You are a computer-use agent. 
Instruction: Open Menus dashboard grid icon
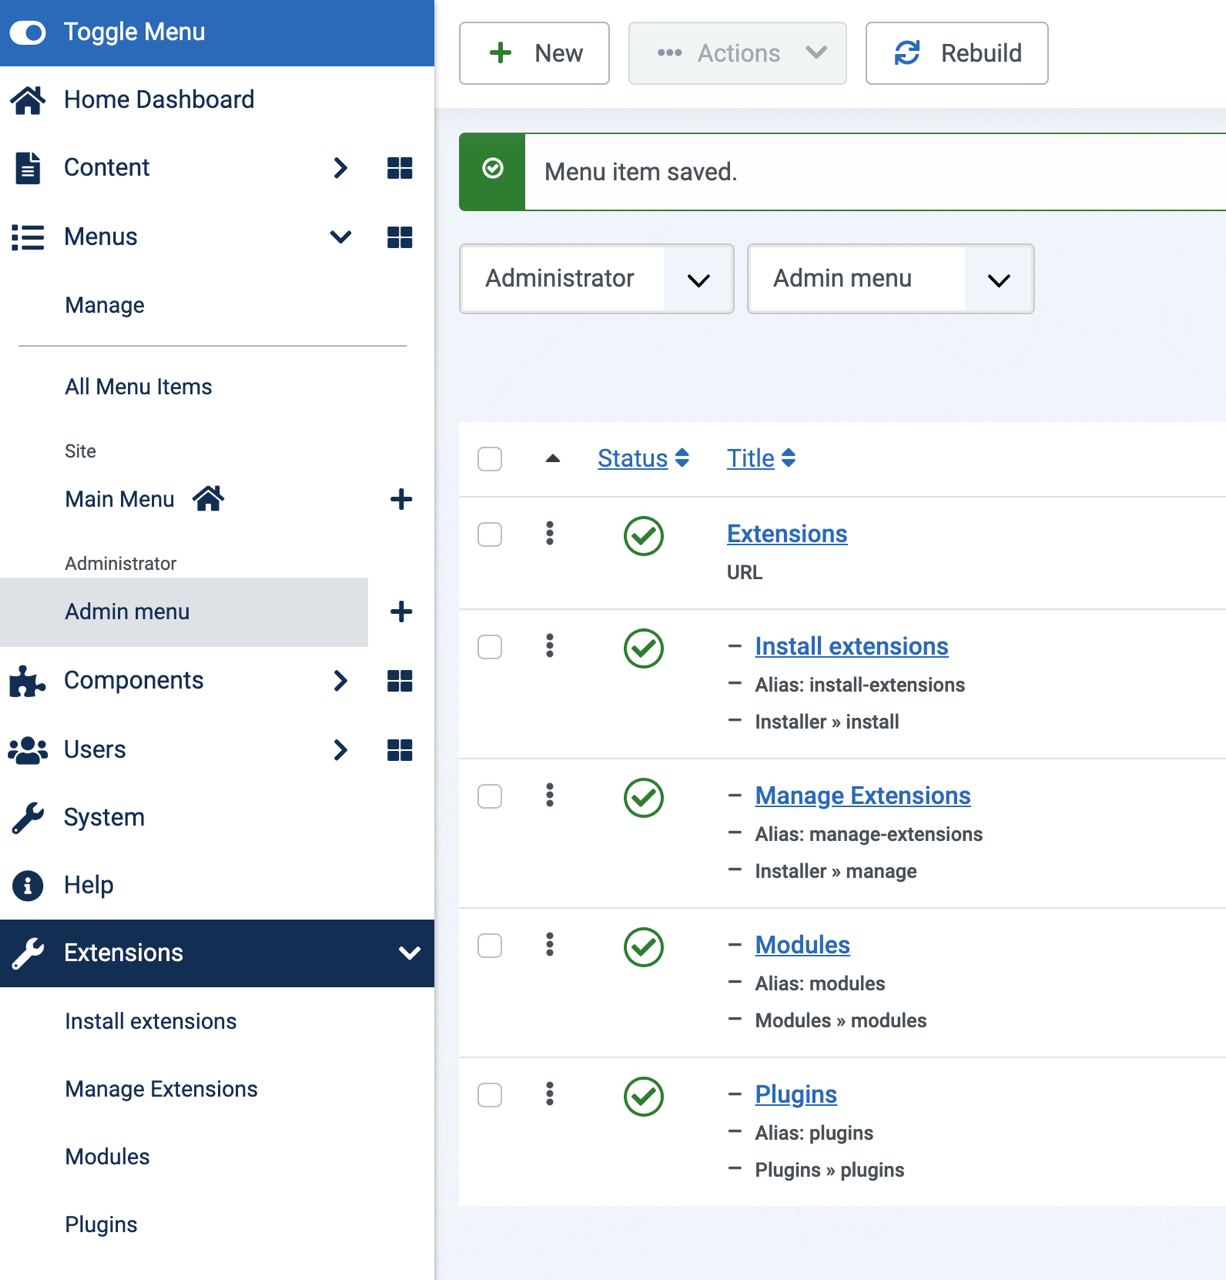click(x=400, y=237)
